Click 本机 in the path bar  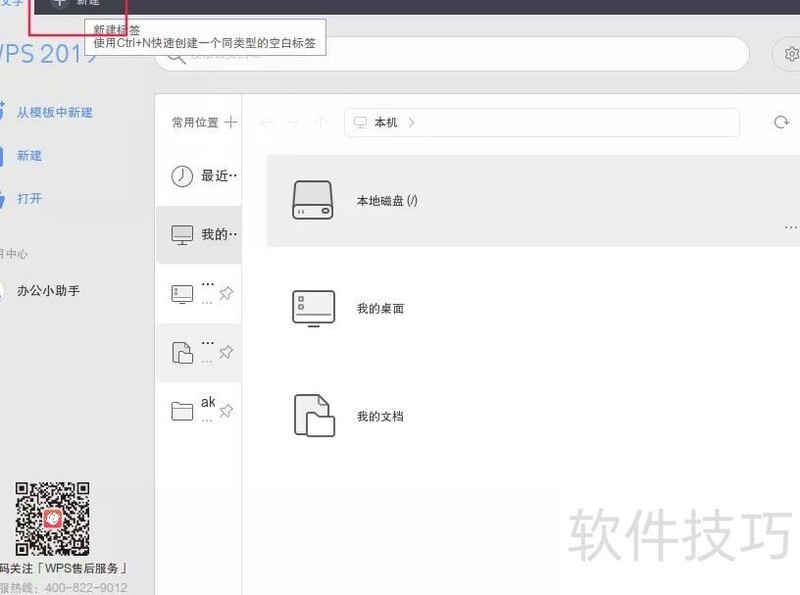tap(385, 122)
